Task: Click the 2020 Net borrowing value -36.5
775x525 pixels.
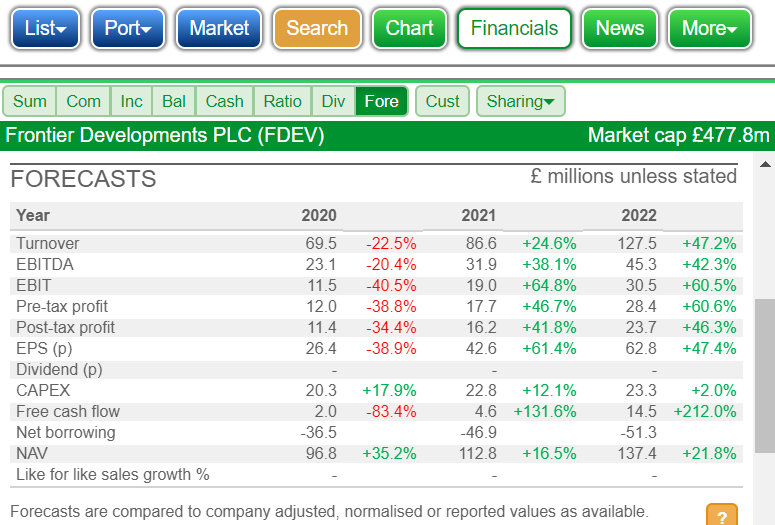Action: coord(318,433)
